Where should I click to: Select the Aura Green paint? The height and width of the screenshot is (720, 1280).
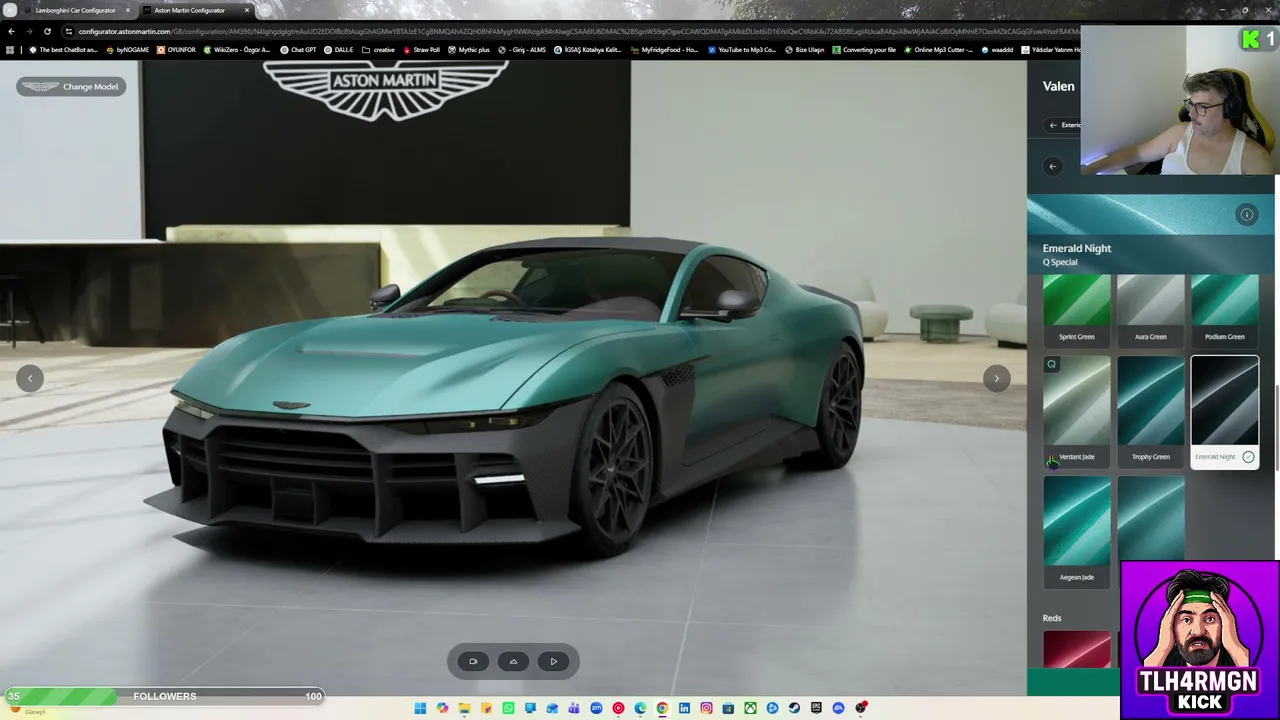pyautogui.click(x=1151, y=310)
